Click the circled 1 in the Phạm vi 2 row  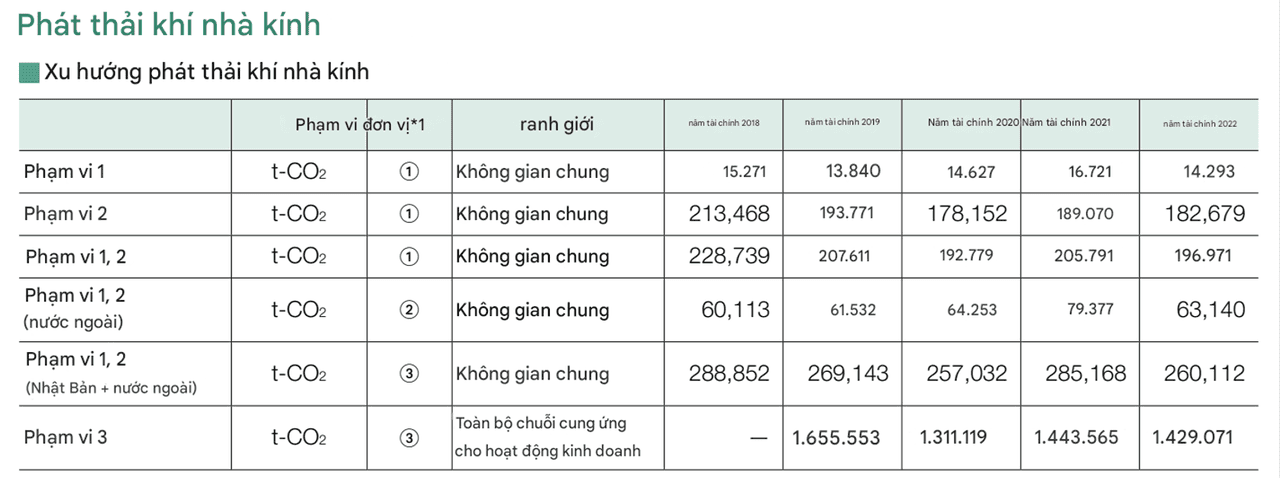(408, 214)
